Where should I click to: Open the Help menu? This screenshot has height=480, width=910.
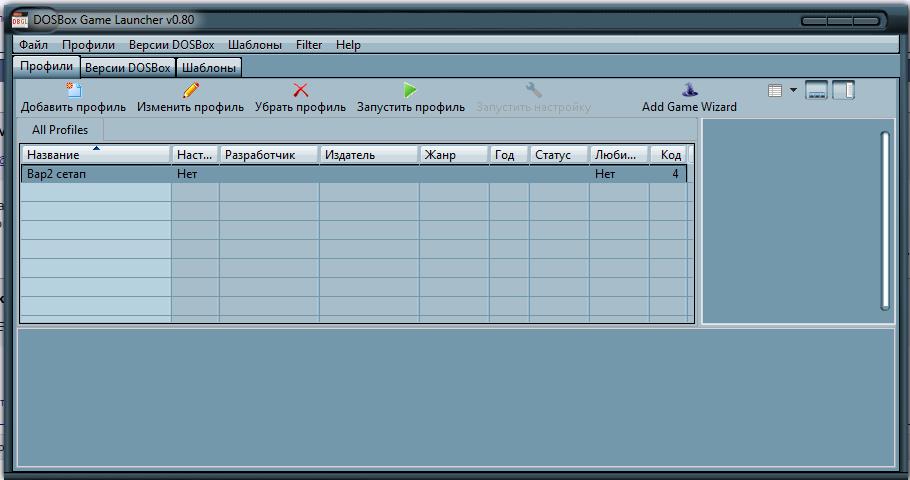tap(348, 45)
